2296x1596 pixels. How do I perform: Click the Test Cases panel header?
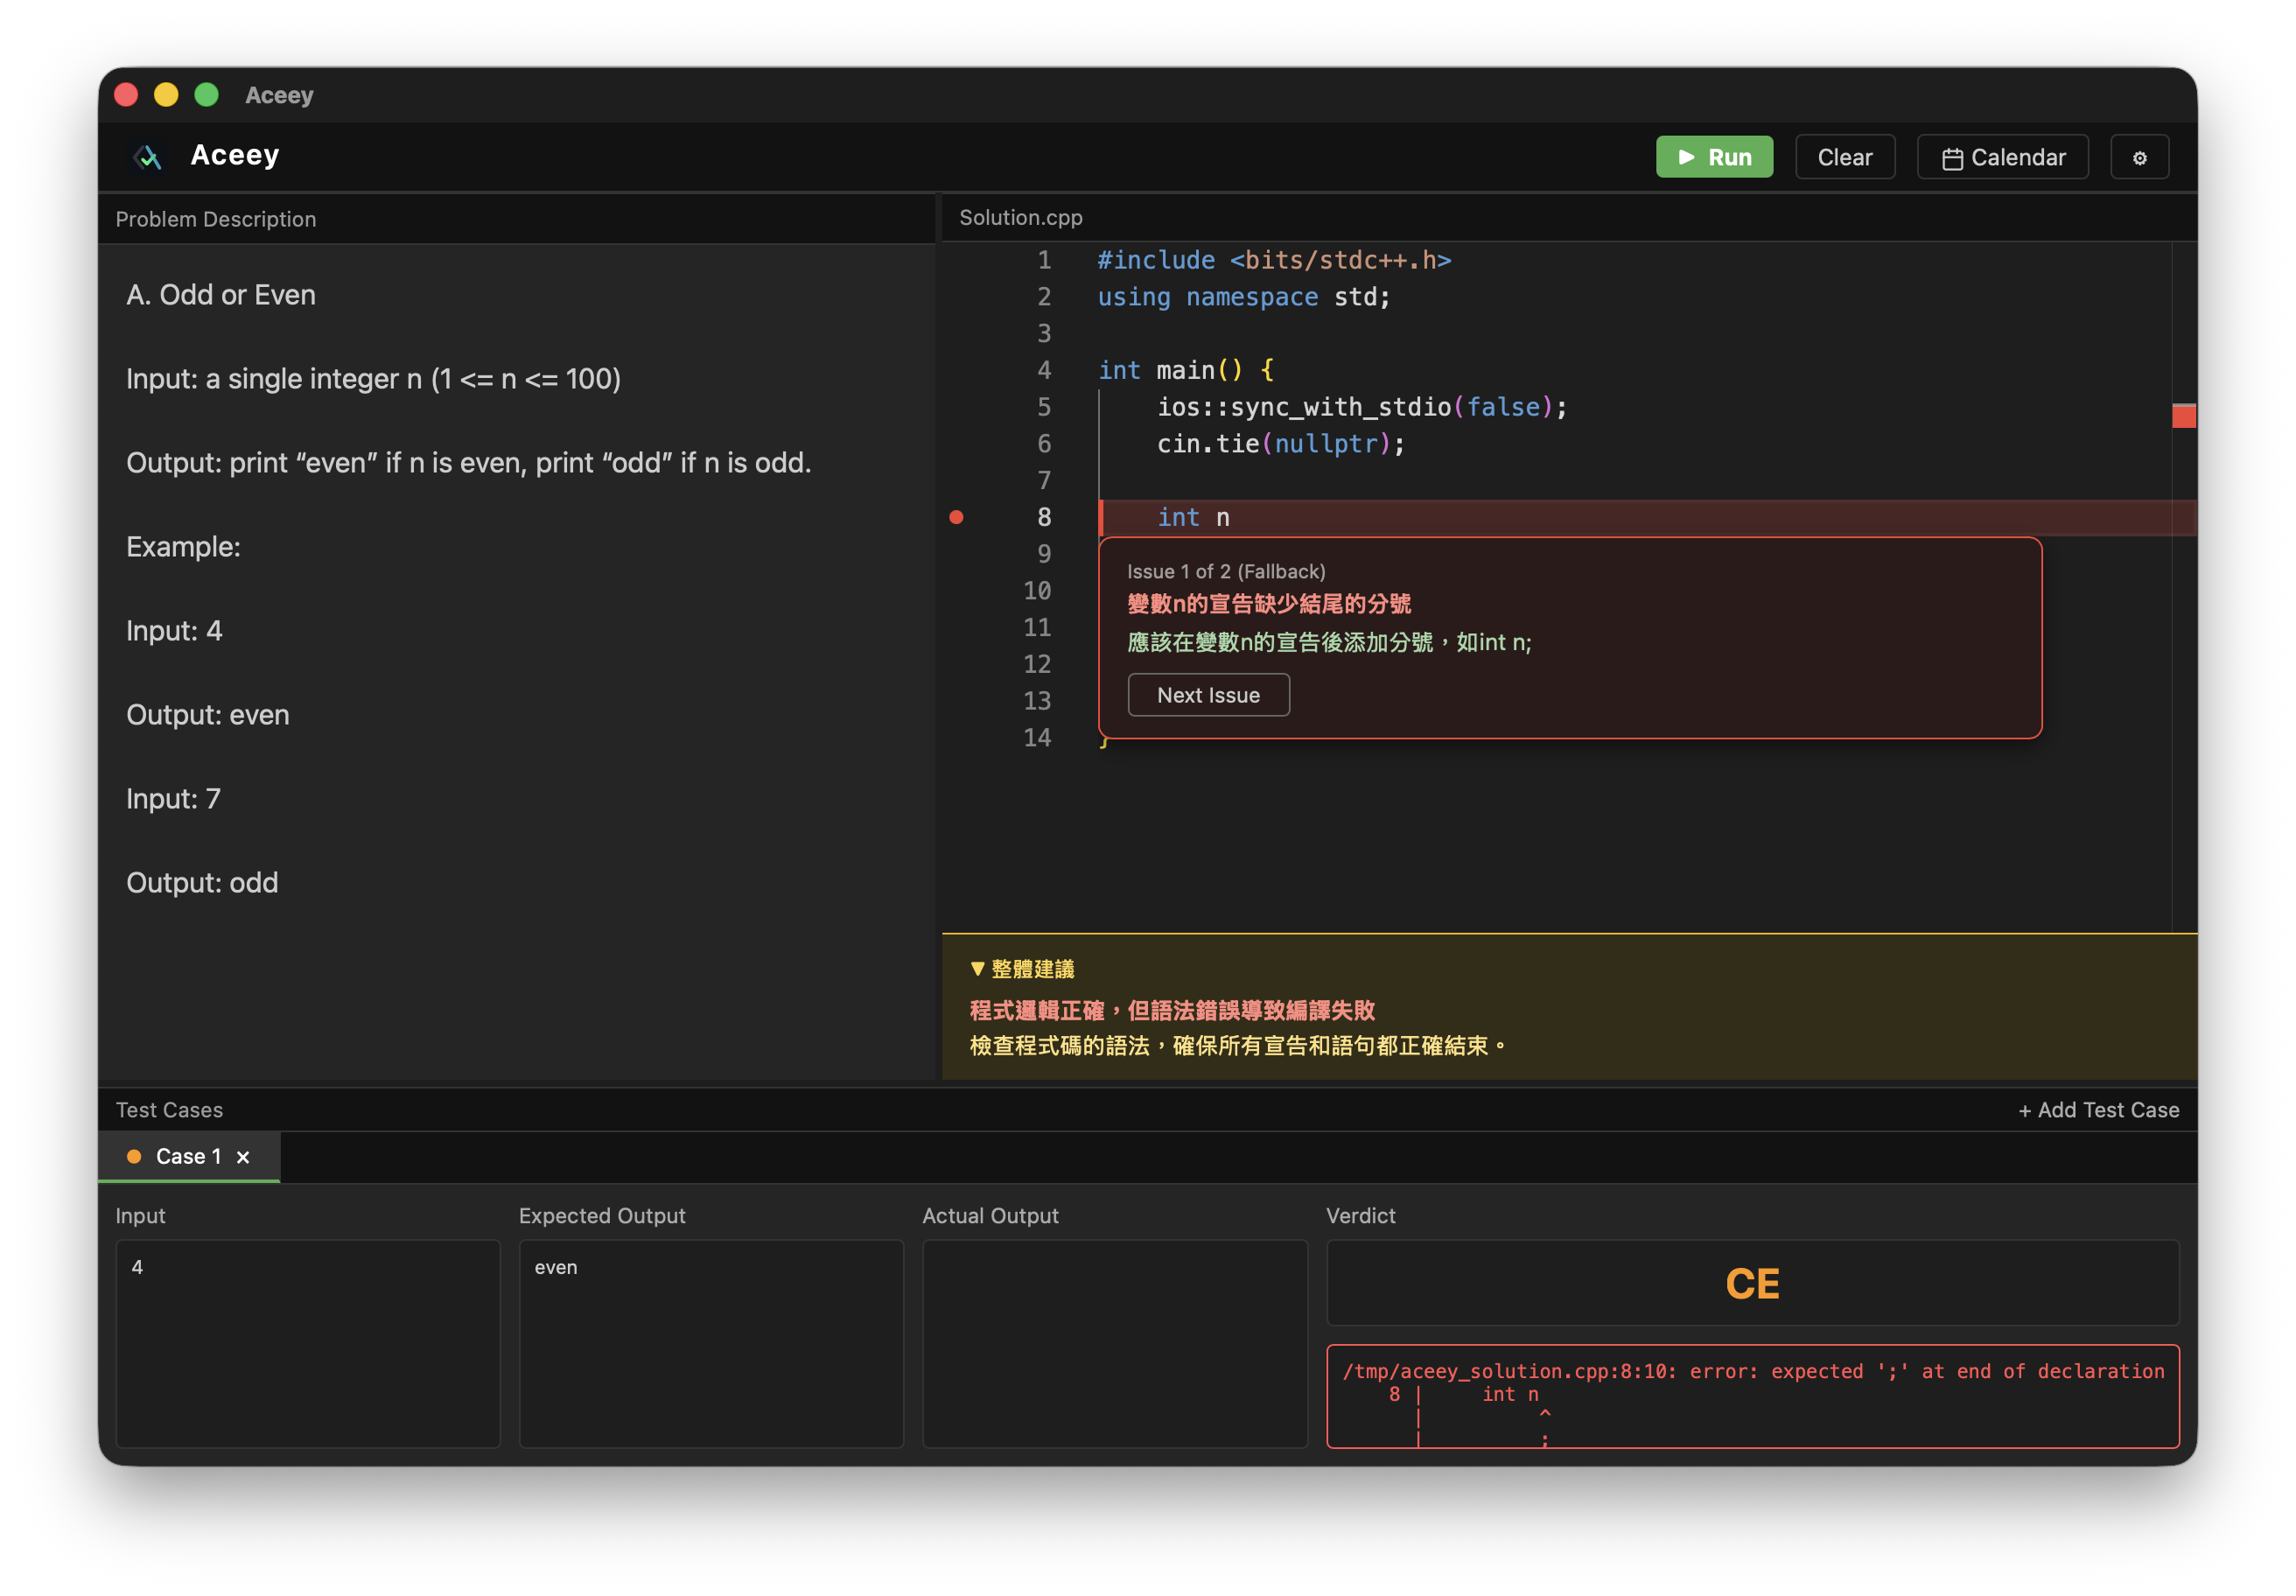click(x=169, y=1110)
